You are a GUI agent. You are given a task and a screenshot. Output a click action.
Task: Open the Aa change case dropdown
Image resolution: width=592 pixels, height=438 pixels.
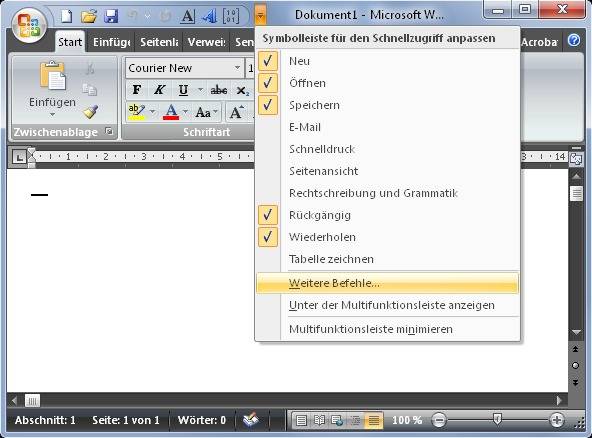[x=206, y=112]
